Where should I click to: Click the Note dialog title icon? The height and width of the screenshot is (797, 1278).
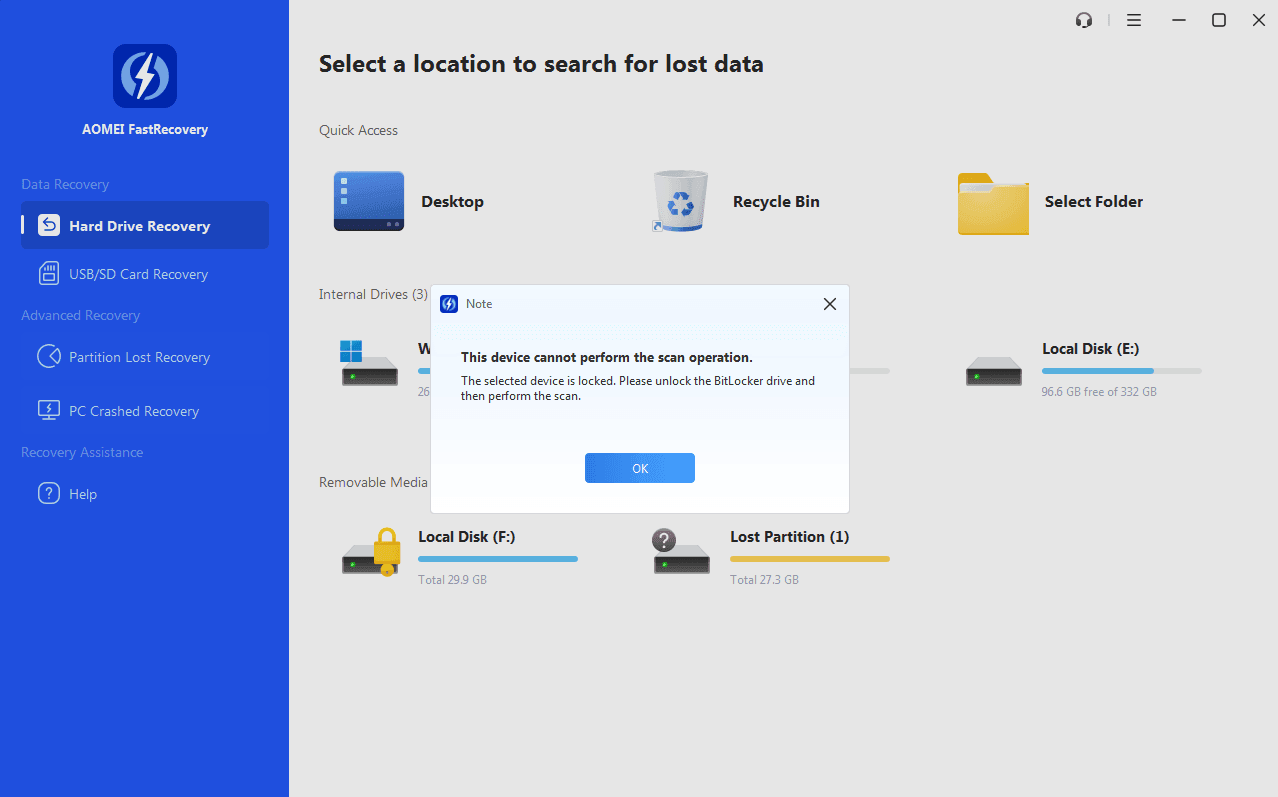pos(449,304)
